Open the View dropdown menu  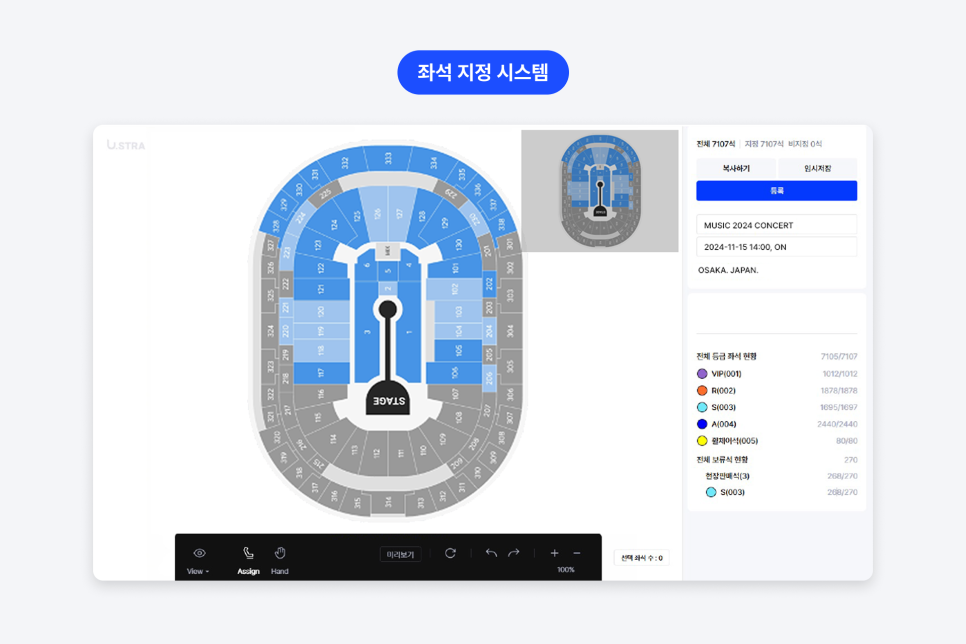(x=198, y=571)
